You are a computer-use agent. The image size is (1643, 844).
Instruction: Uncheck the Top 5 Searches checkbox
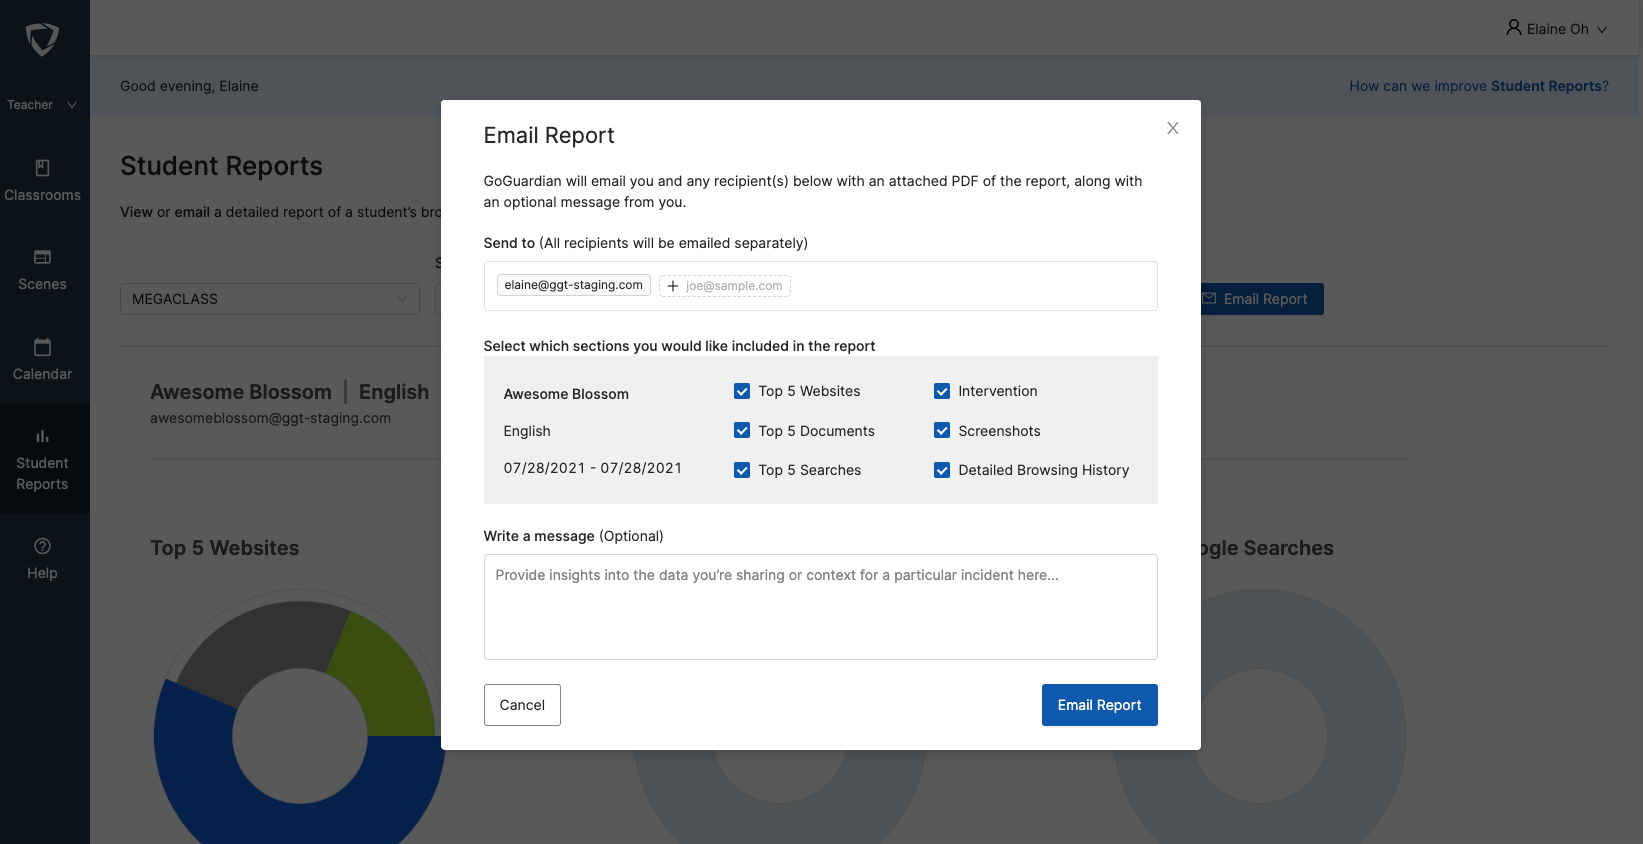(742, 470)
